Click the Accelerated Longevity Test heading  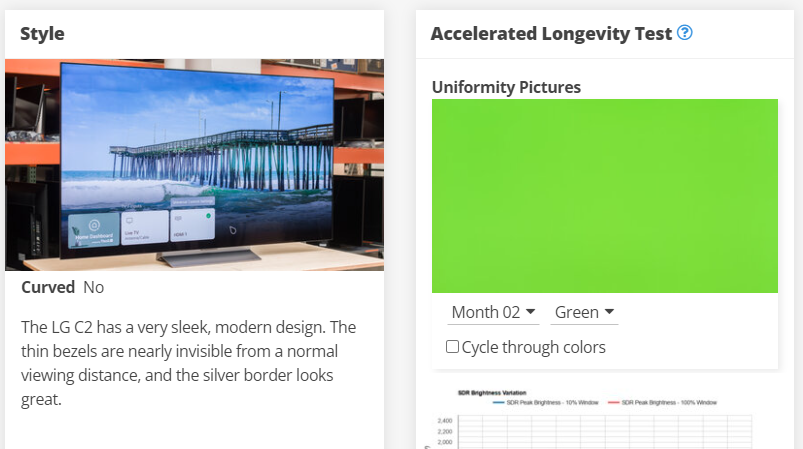[551, 34]
